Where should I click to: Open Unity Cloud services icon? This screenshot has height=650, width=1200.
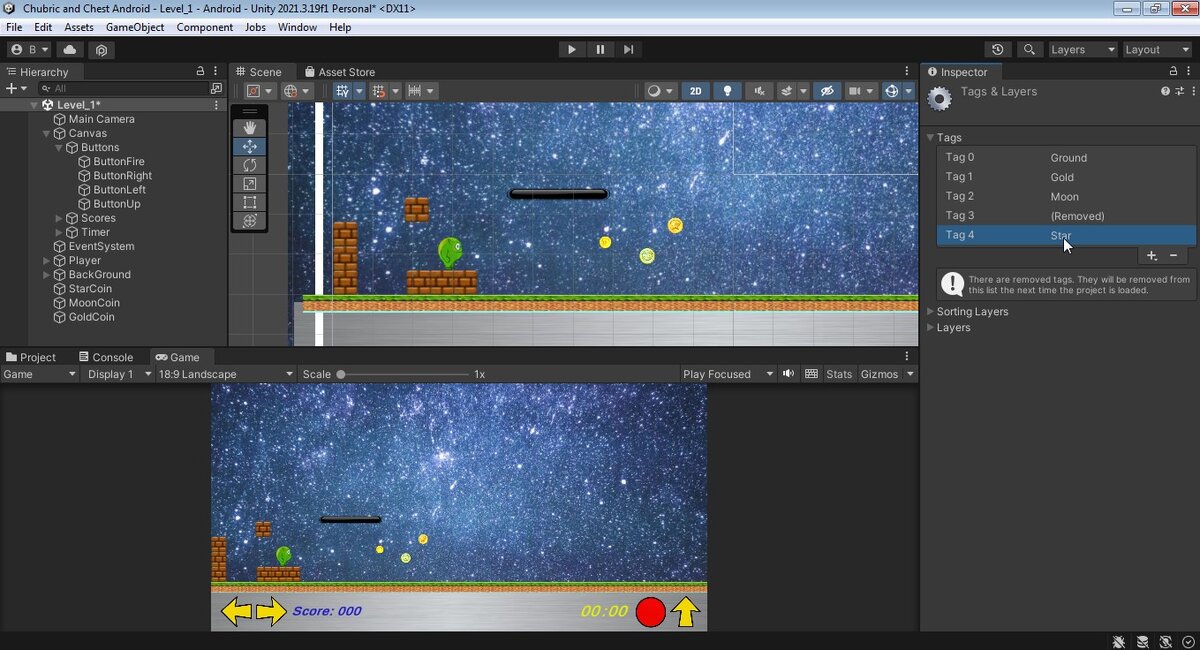tap(69, 49)
